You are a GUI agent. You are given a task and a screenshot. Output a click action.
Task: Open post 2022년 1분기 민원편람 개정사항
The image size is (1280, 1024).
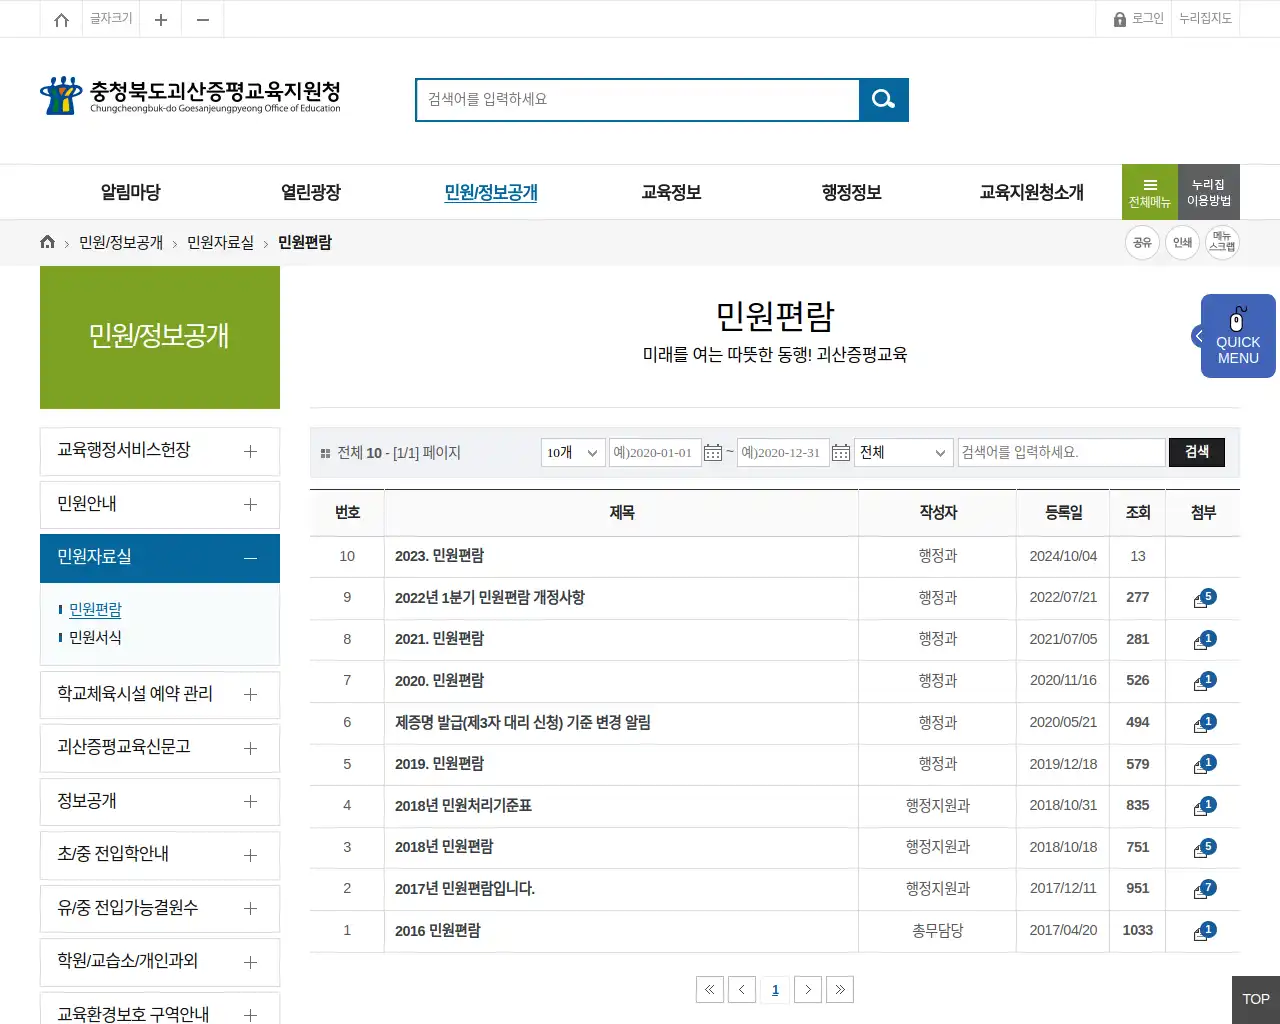coord(490,597)
